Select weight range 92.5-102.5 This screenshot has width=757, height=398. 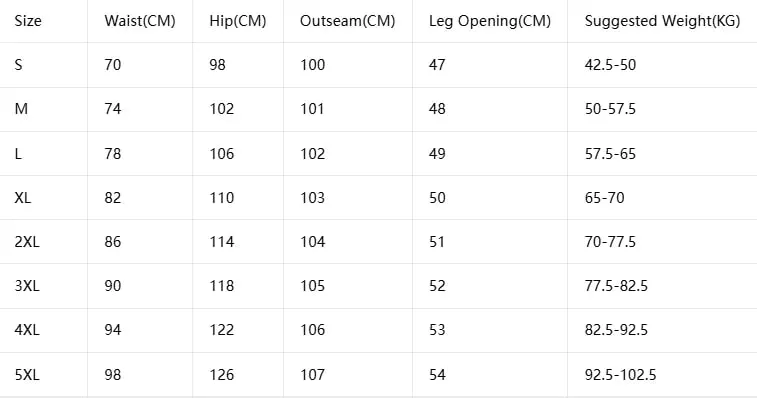(620, 374)
